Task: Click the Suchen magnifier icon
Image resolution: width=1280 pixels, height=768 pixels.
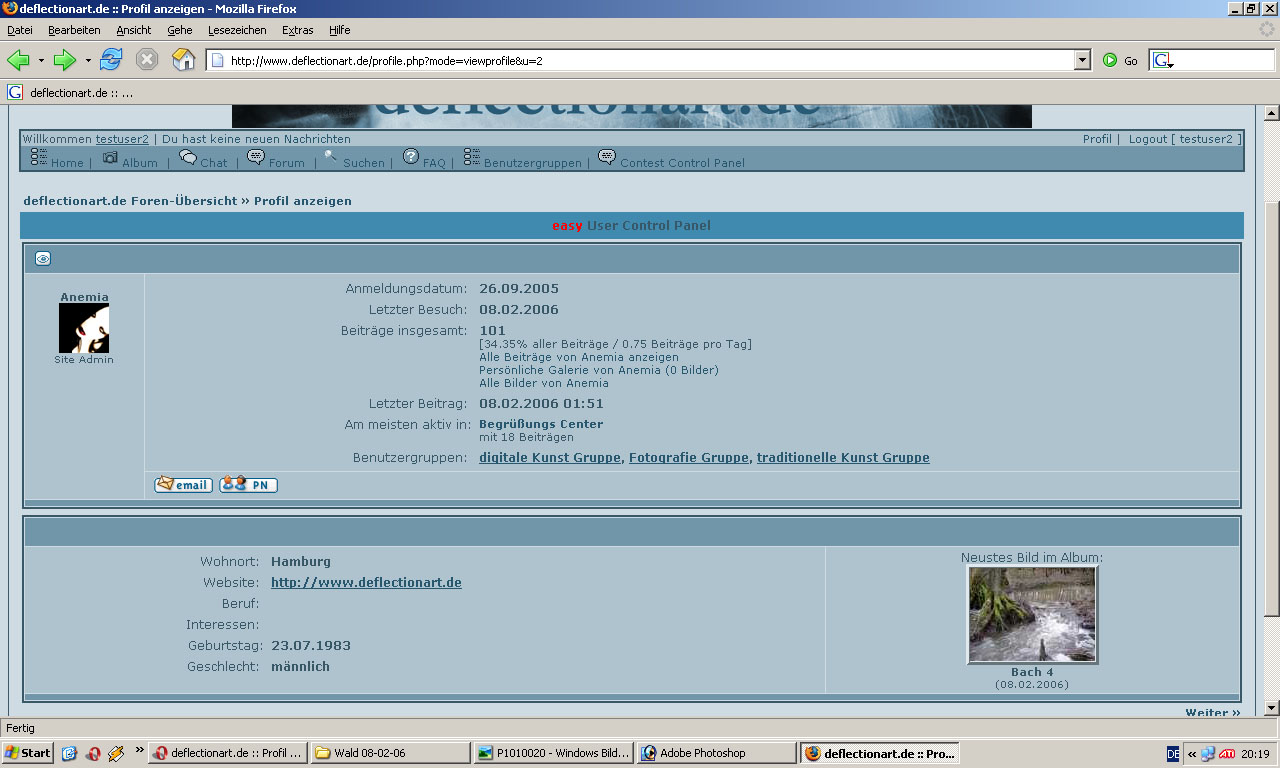Action: click(331, 157)
